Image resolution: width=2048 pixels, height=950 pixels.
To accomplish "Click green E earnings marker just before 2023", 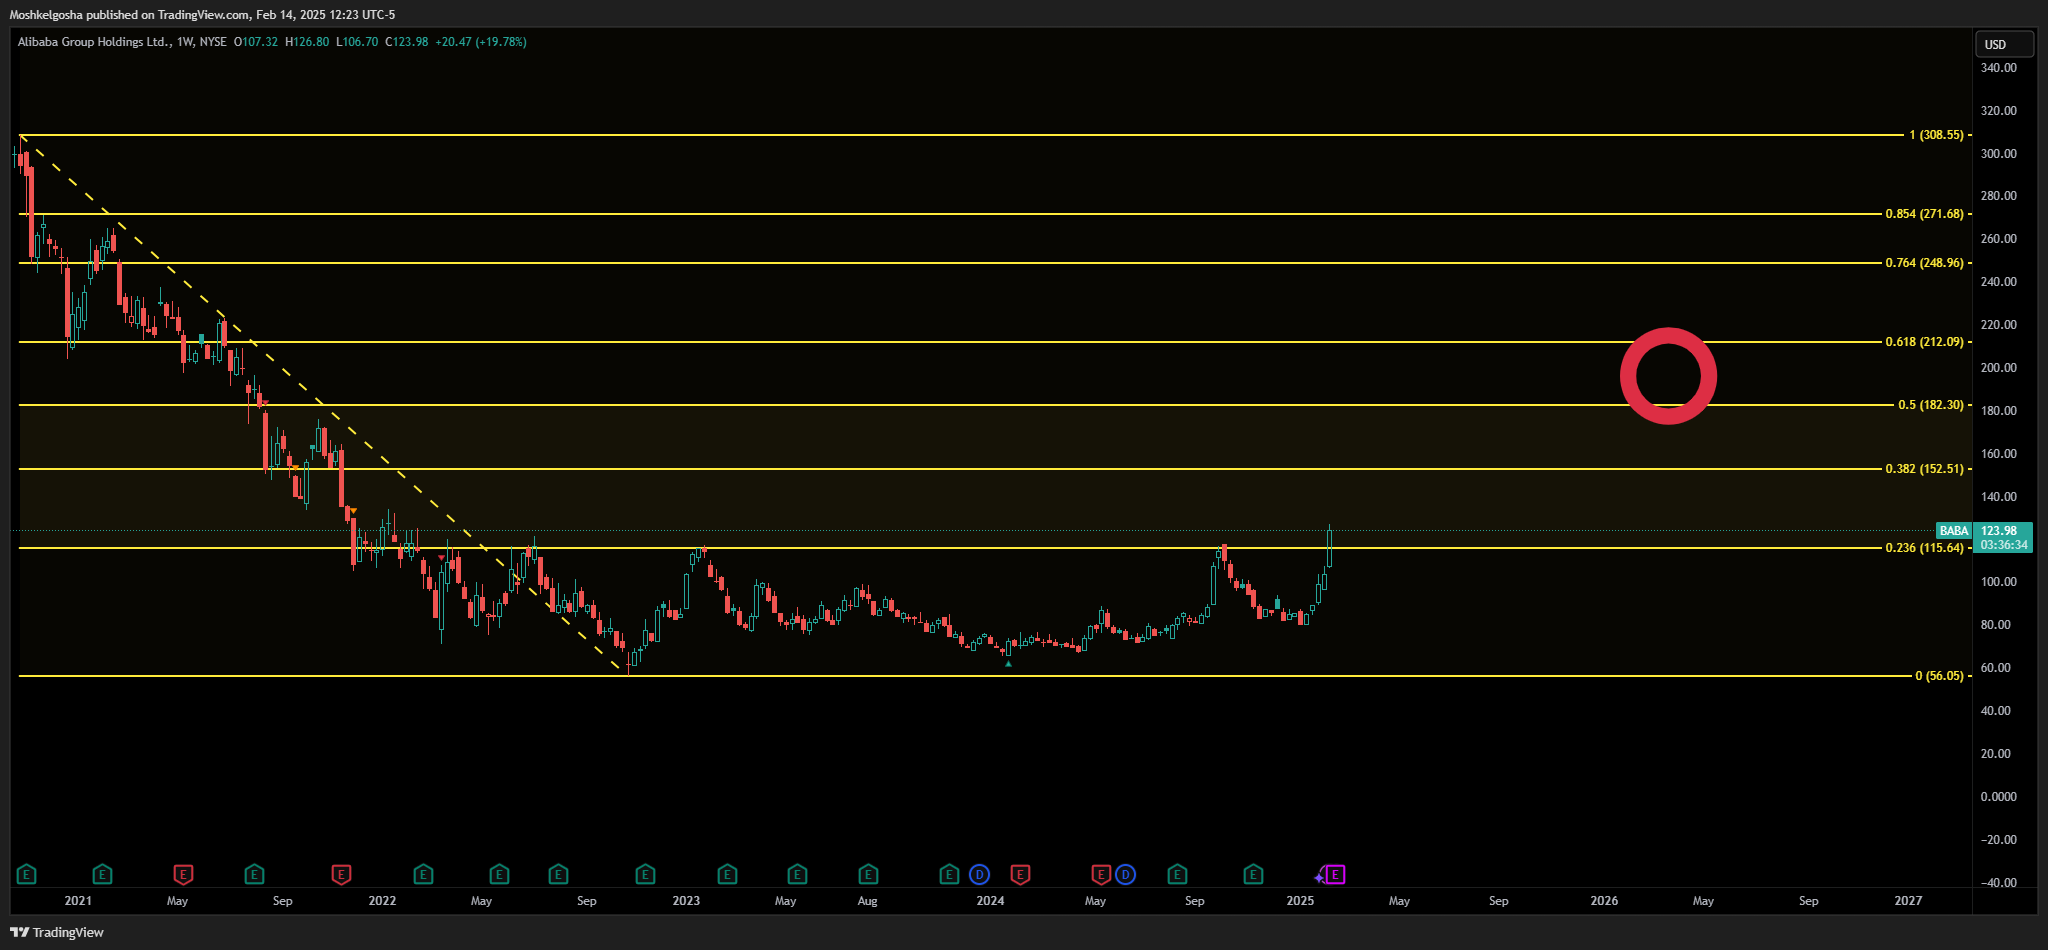I will (x=645, y=875).
